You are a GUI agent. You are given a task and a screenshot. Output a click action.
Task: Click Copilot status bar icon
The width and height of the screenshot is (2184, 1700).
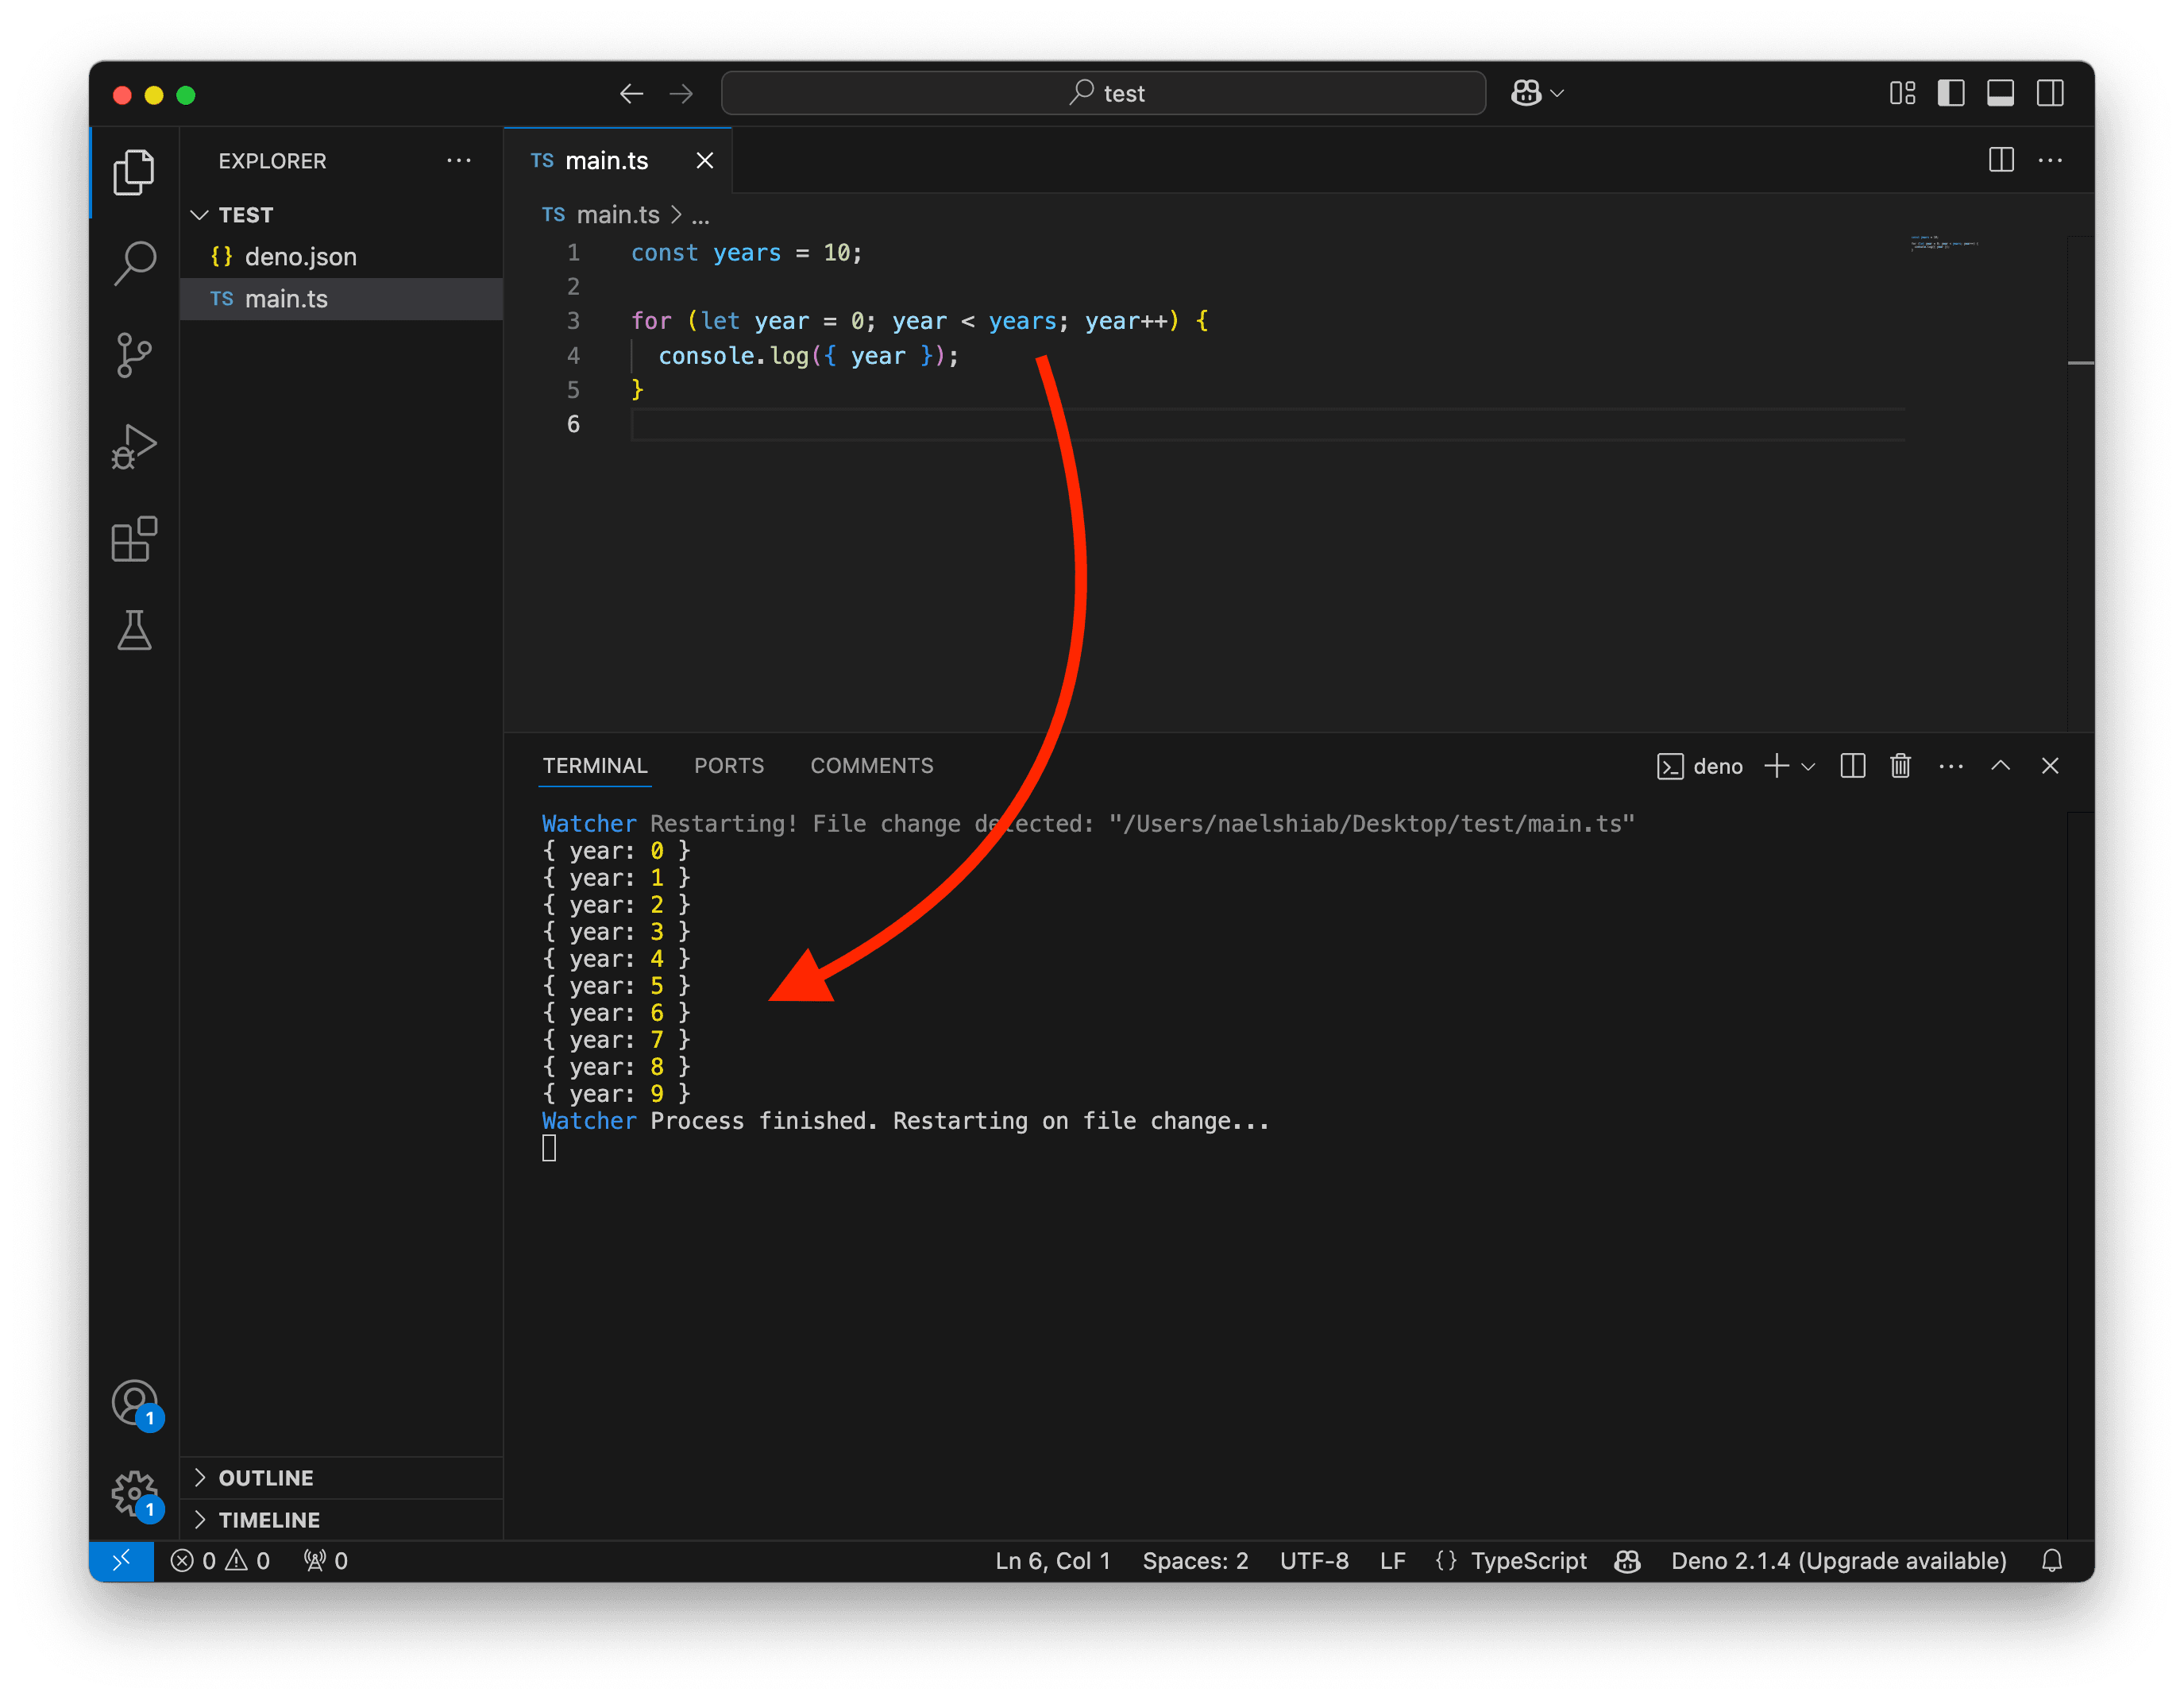(1627, 1561)
